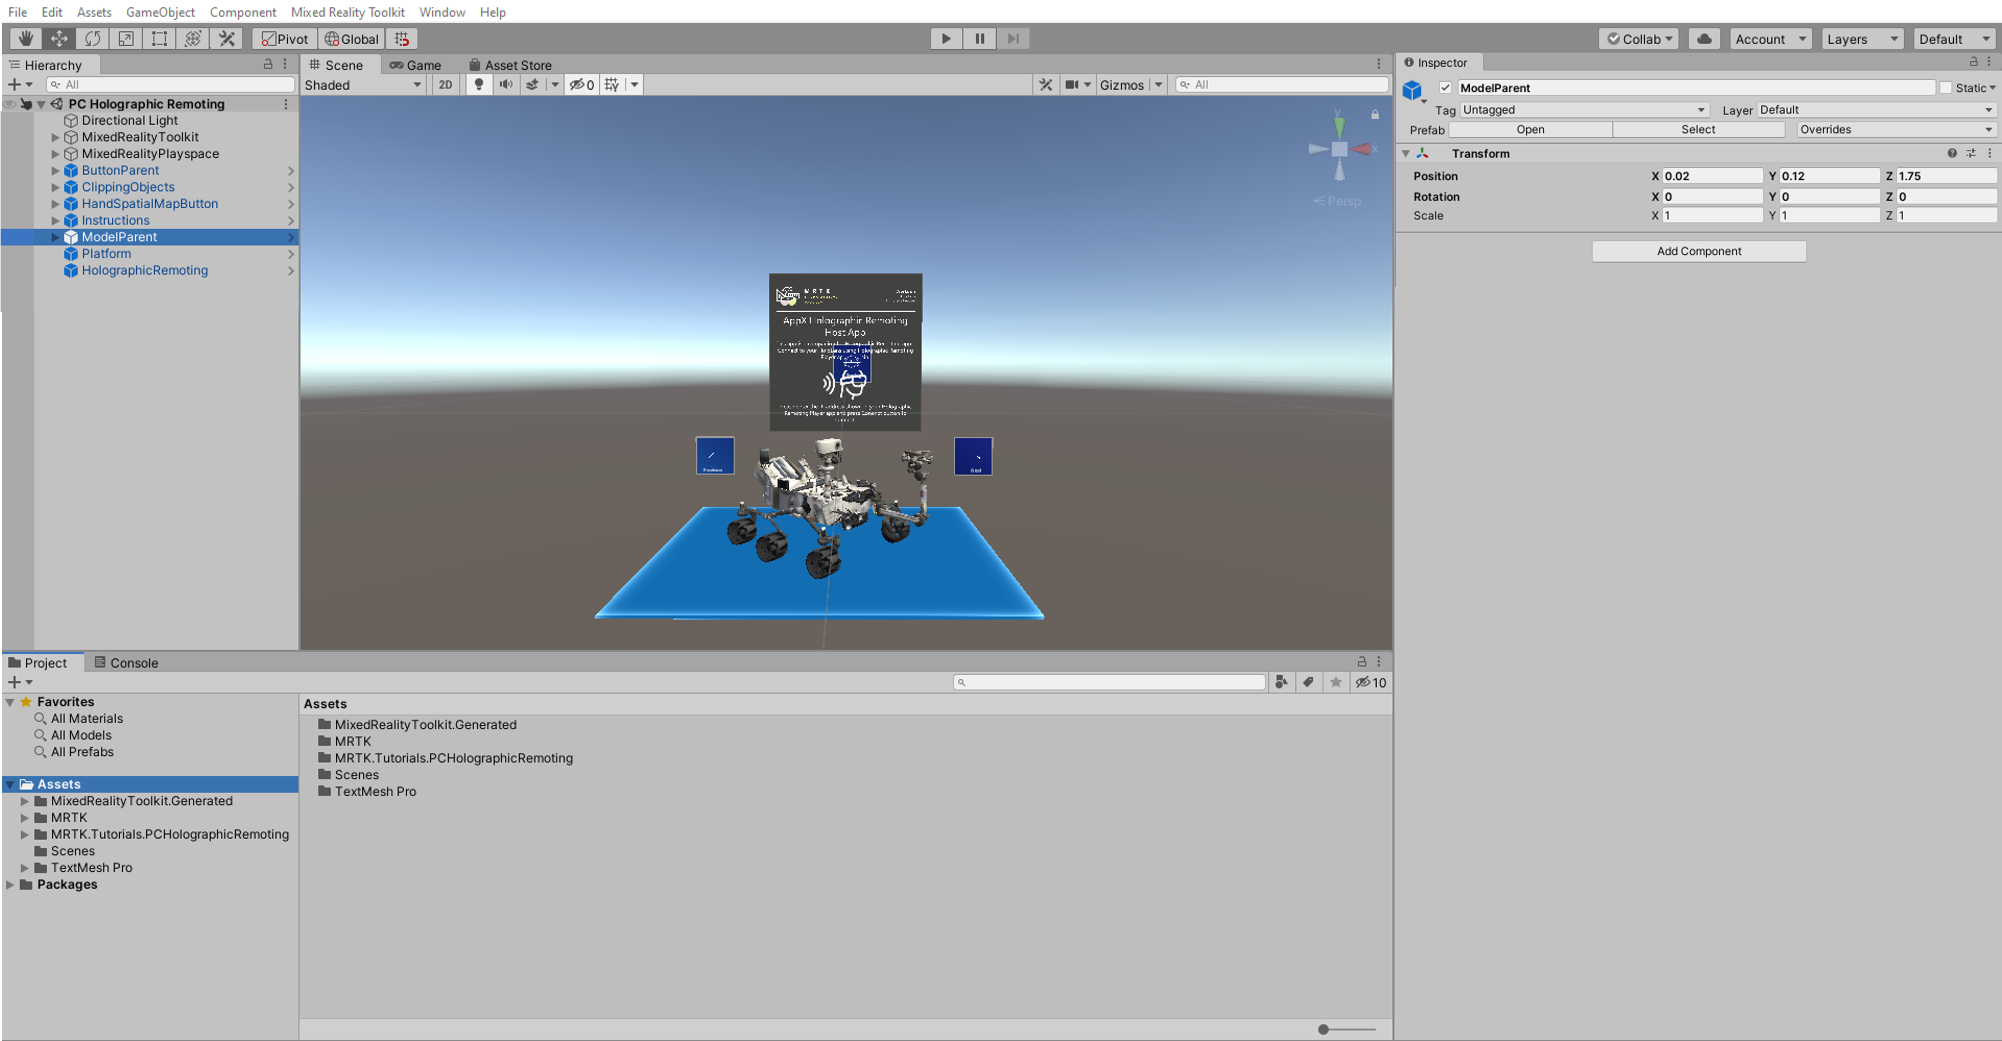The width and height of the screenshot is (2002, 1041).
Task: Click the Pause button
Action: point(979,39)
